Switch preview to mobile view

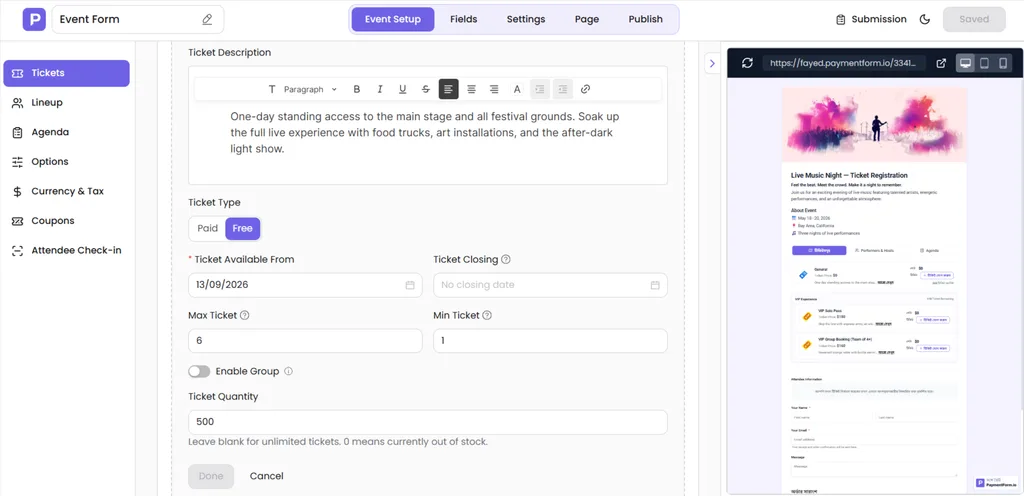click(x=1003, y=63)
